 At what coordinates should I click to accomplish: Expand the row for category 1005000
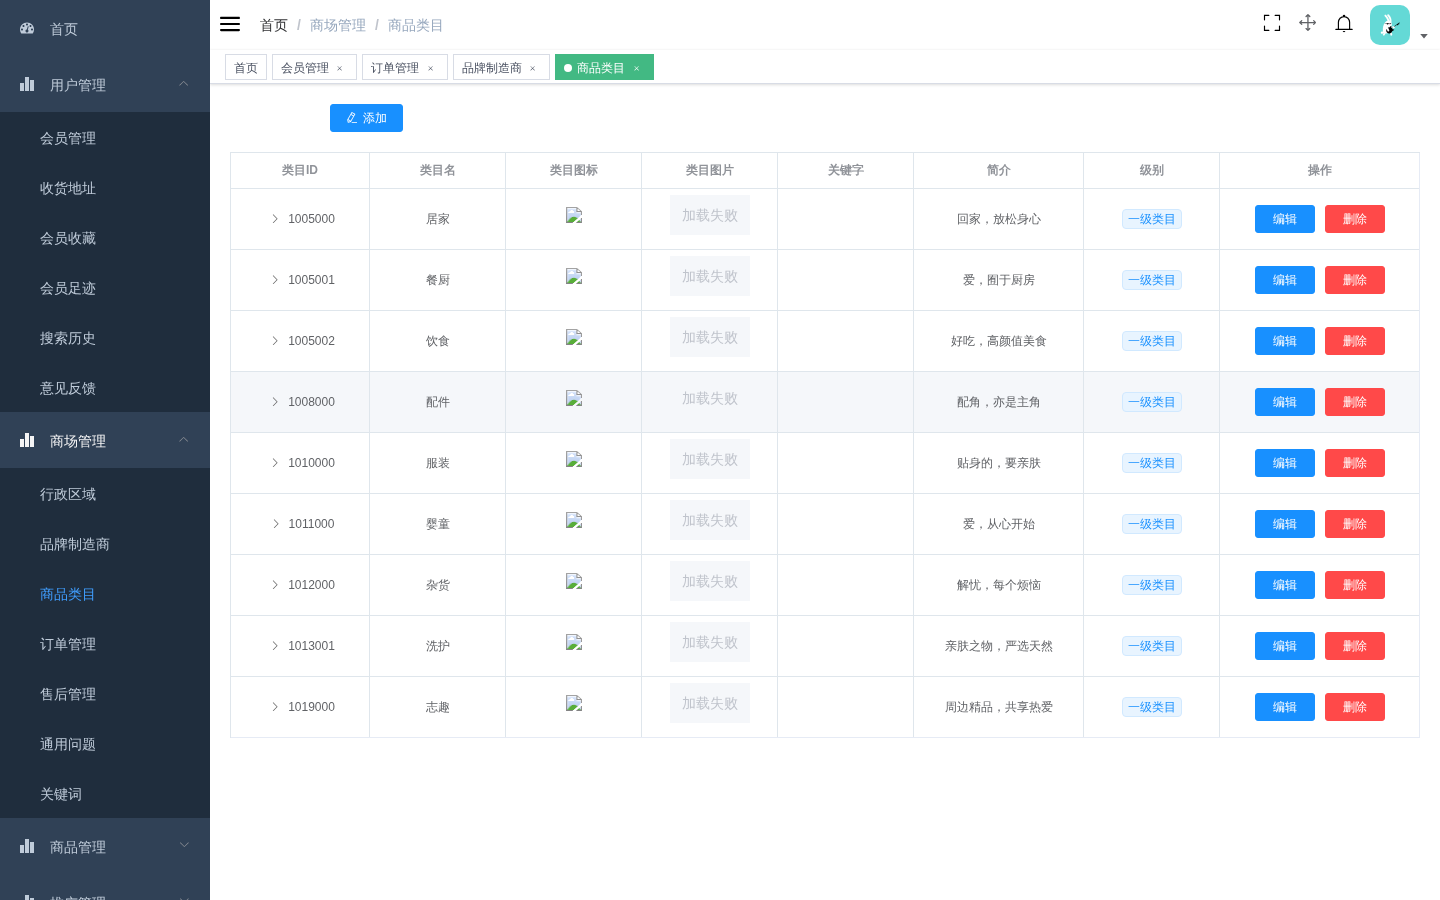[275, 219]
